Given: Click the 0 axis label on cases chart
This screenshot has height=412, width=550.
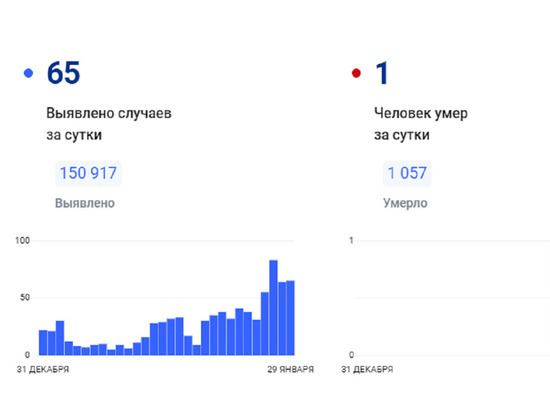Looking at the screenshot, I should pos(27,354).
